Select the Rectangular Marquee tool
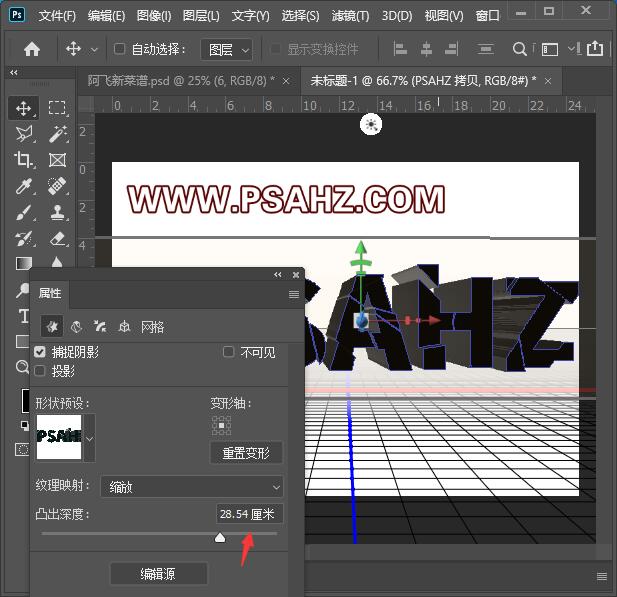 tap(57, 108)
